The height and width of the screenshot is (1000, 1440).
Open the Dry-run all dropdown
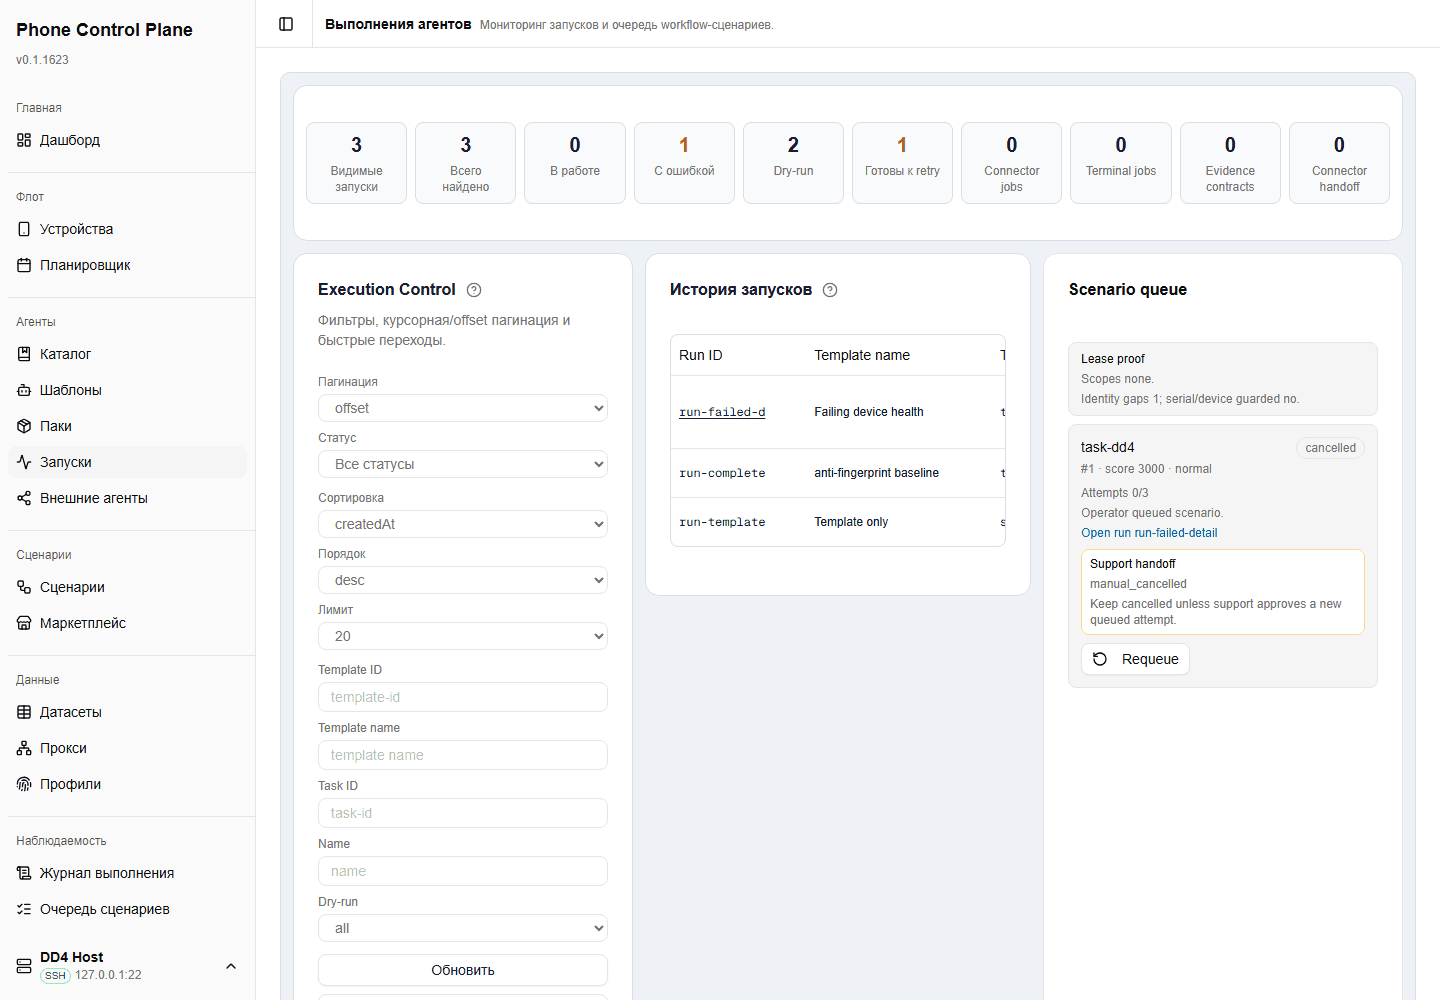coord(463,928)
